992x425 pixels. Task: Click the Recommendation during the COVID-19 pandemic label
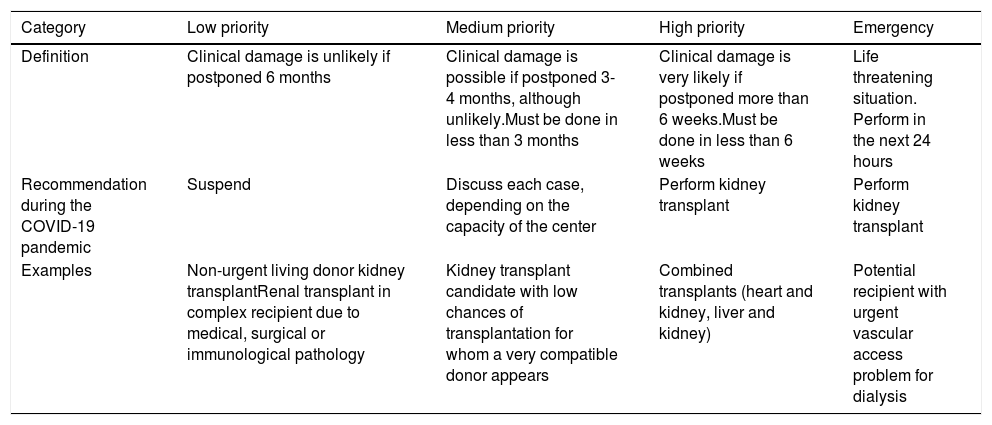click(84, 217)
